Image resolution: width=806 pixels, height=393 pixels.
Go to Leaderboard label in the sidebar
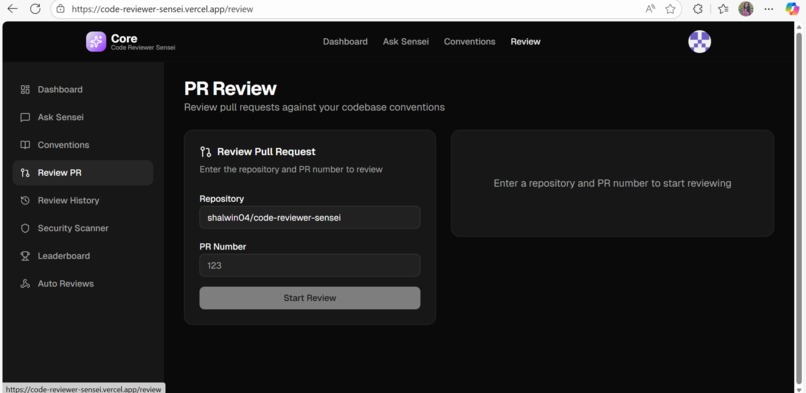click(64, 256)
